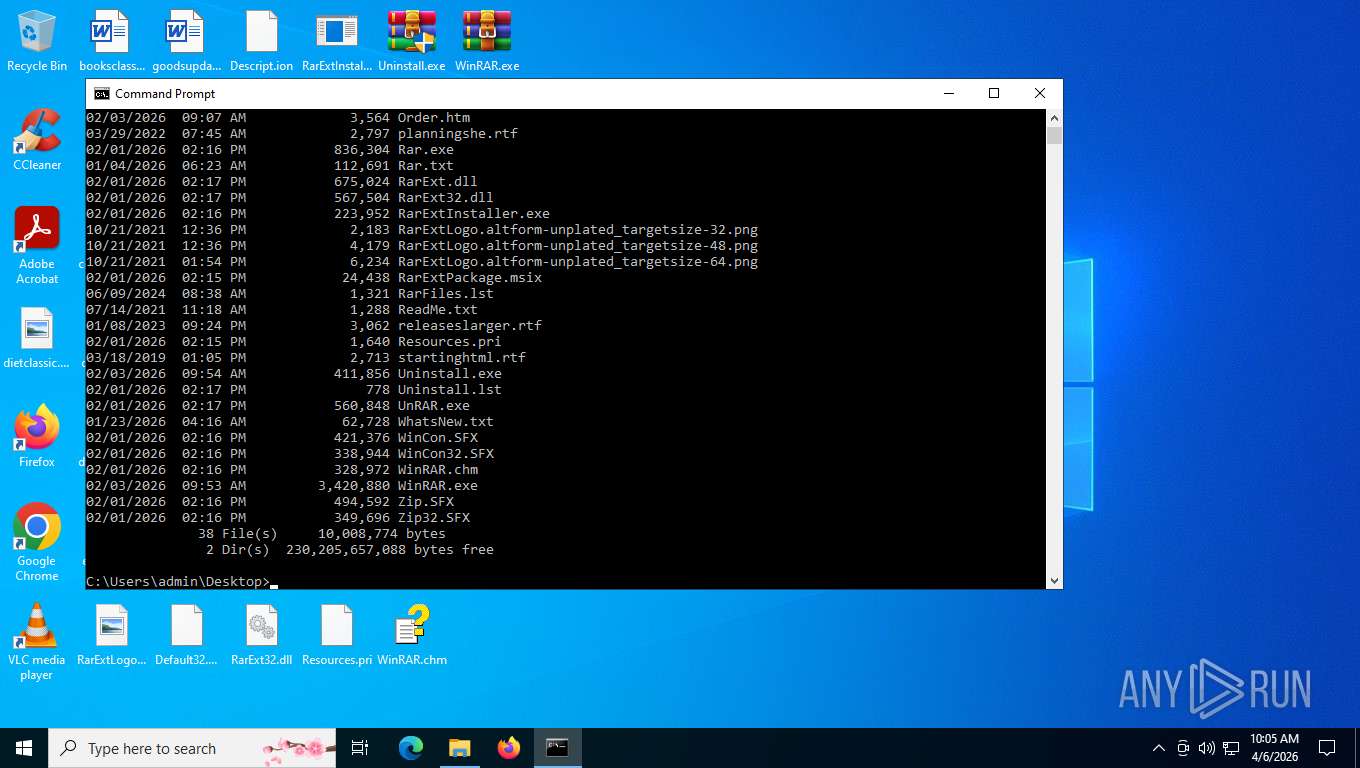Open the booksclass Word document icon

111,41
